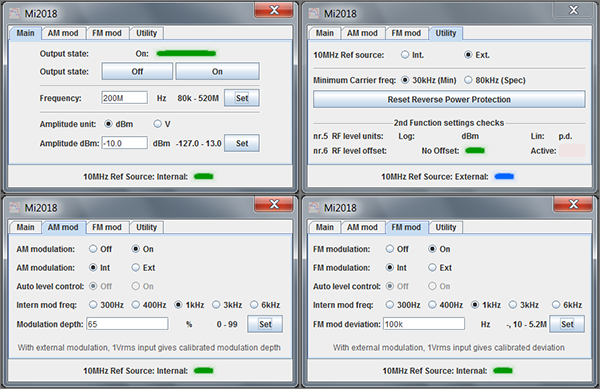The height and width of the screenshot is (389, 600).
Task: Select 80kHz (Spec) minimum carrier frequency
Action: tap(468, 80)
